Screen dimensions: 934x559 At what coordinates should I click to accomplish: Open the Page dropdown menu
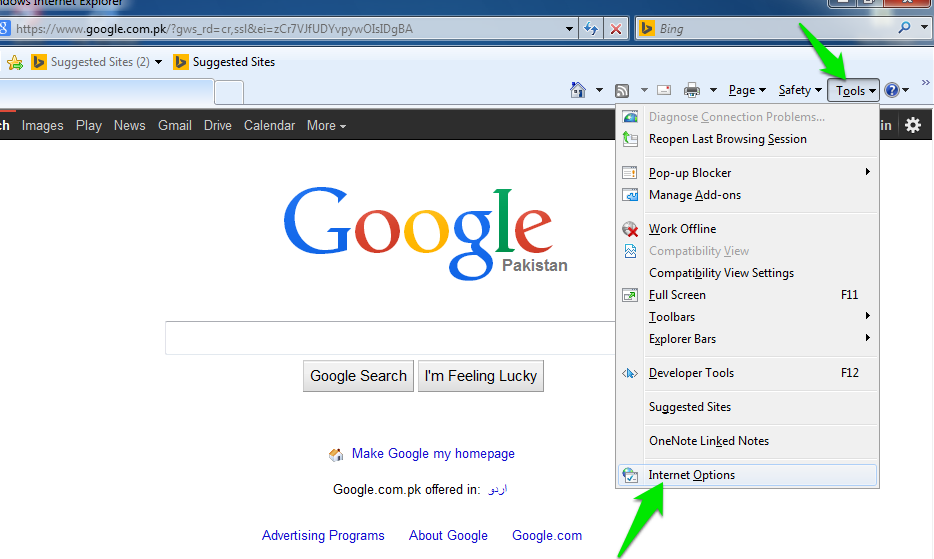pyautogui.click(x=747, y=90)
